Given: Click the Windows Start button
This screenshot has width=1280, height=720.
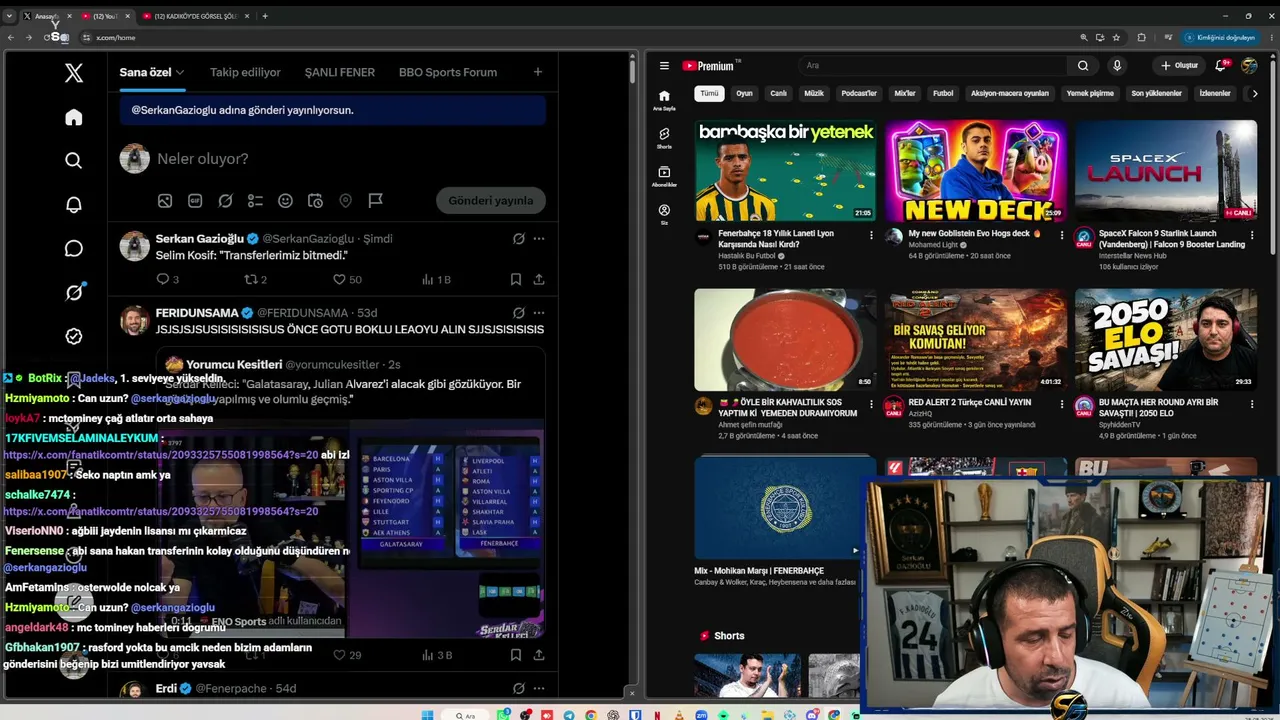Looking at the screenshot, I should click(x=428, y=715).
